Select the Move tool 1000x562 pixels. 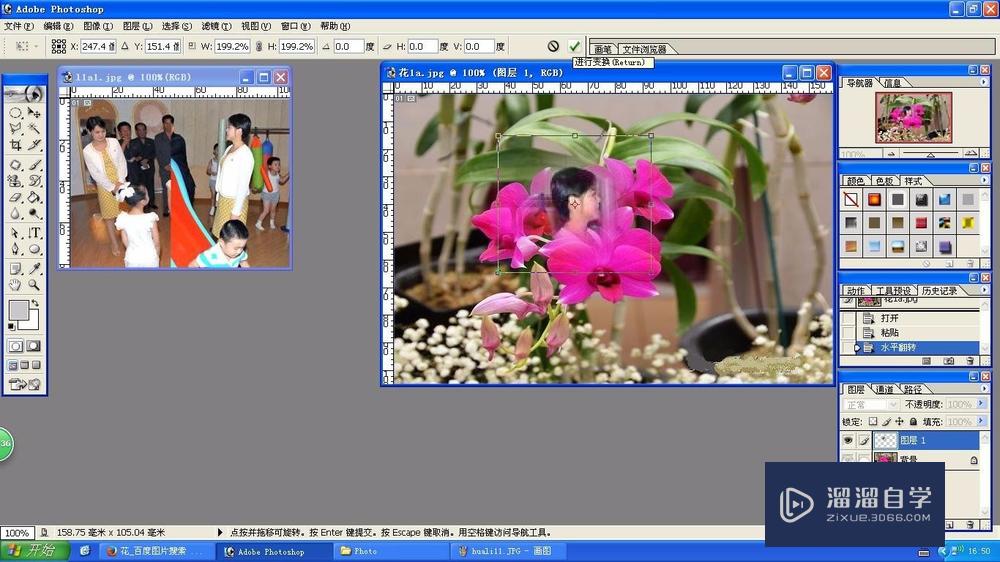[34, 113]
